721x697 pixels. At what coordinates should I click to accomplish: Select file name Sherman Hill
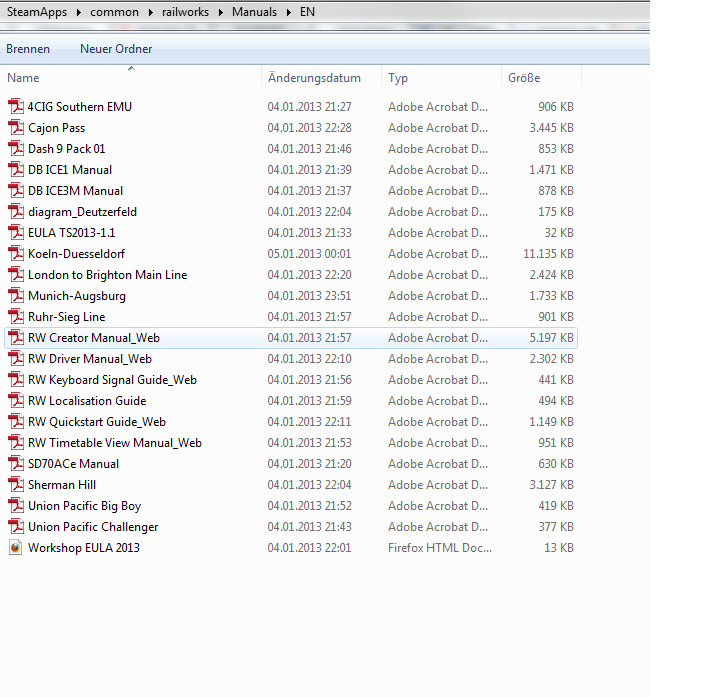[x=62, y=485]
